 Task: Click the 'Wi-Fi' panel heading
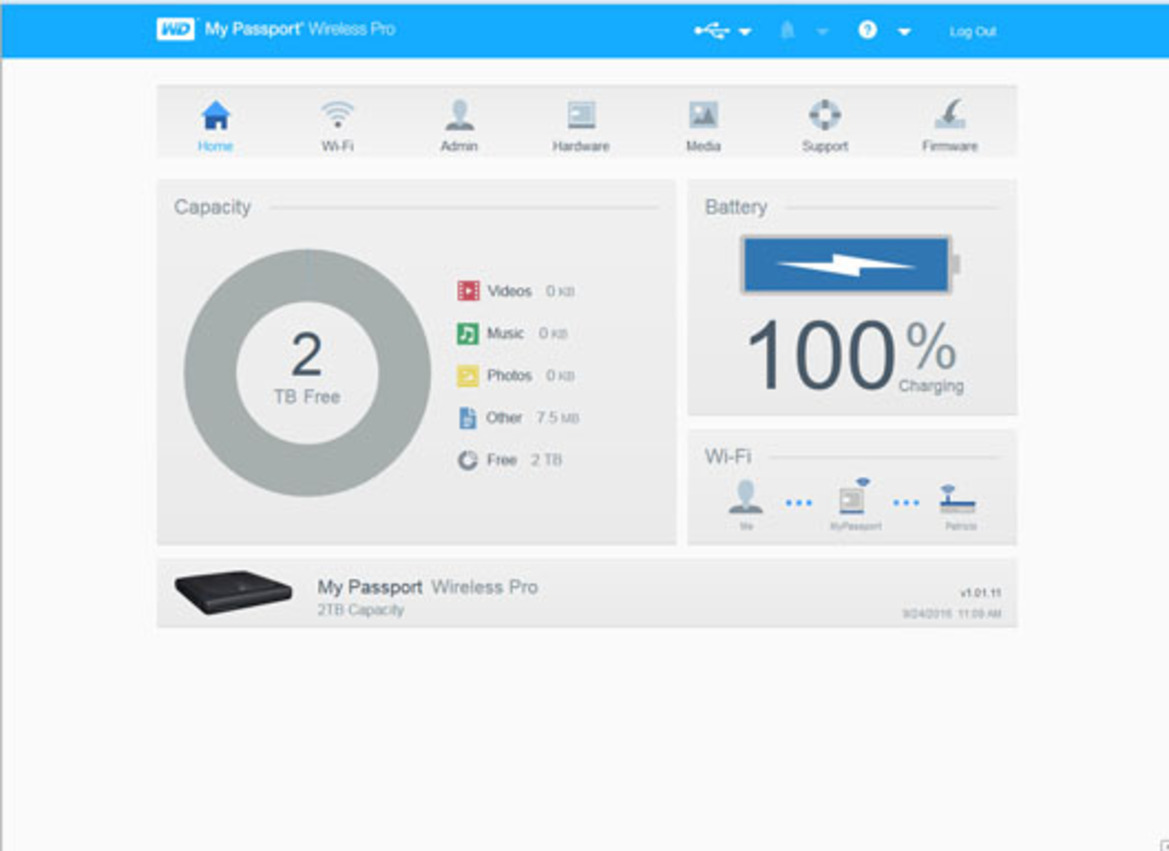[728, 456]
